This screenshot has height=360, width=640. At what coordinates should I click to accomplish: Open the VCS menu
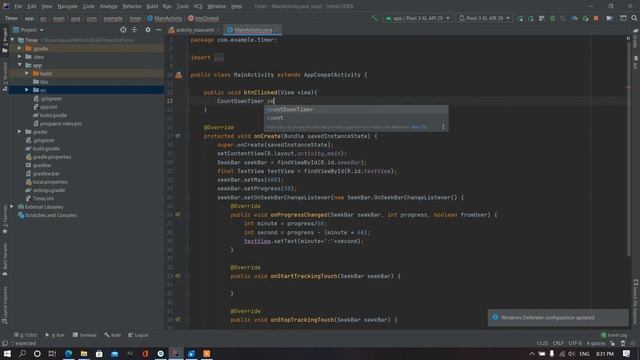point(198,6)
